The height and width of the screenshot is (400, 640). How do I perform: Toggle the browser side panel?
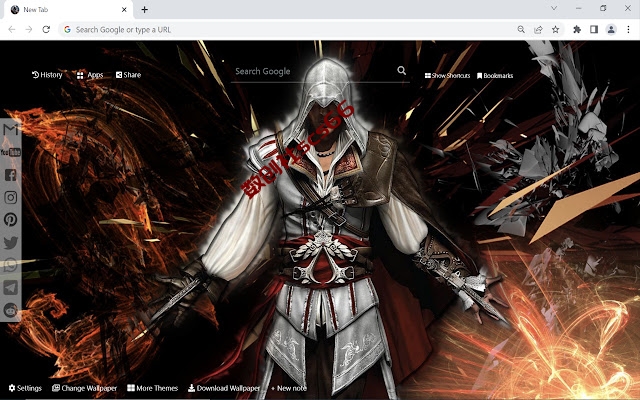click(594, 29)
